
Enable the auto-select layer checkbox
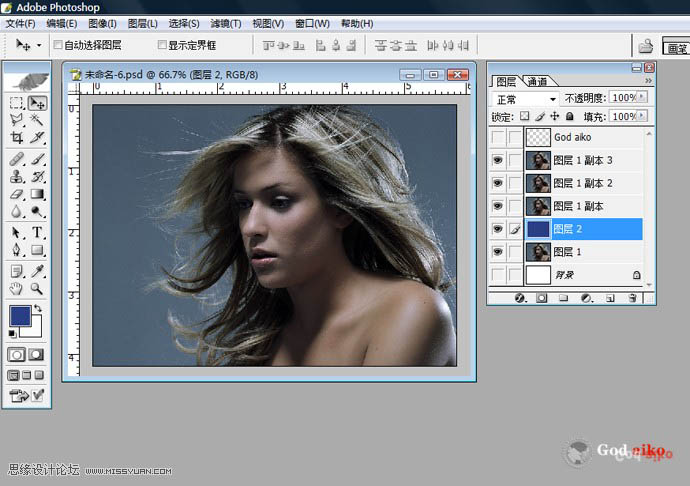(57, 45)
